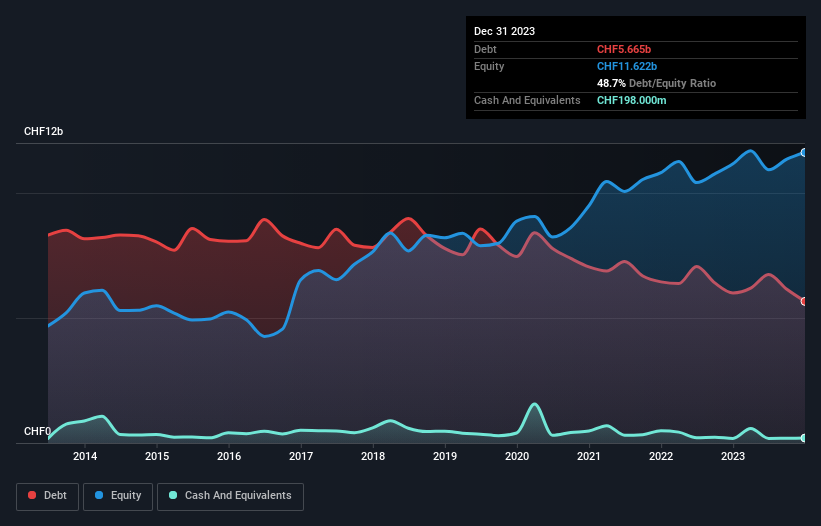Click the 2017 x-axis label
The width and height of the screenshot is (821, 526).
tap(301, 456)
